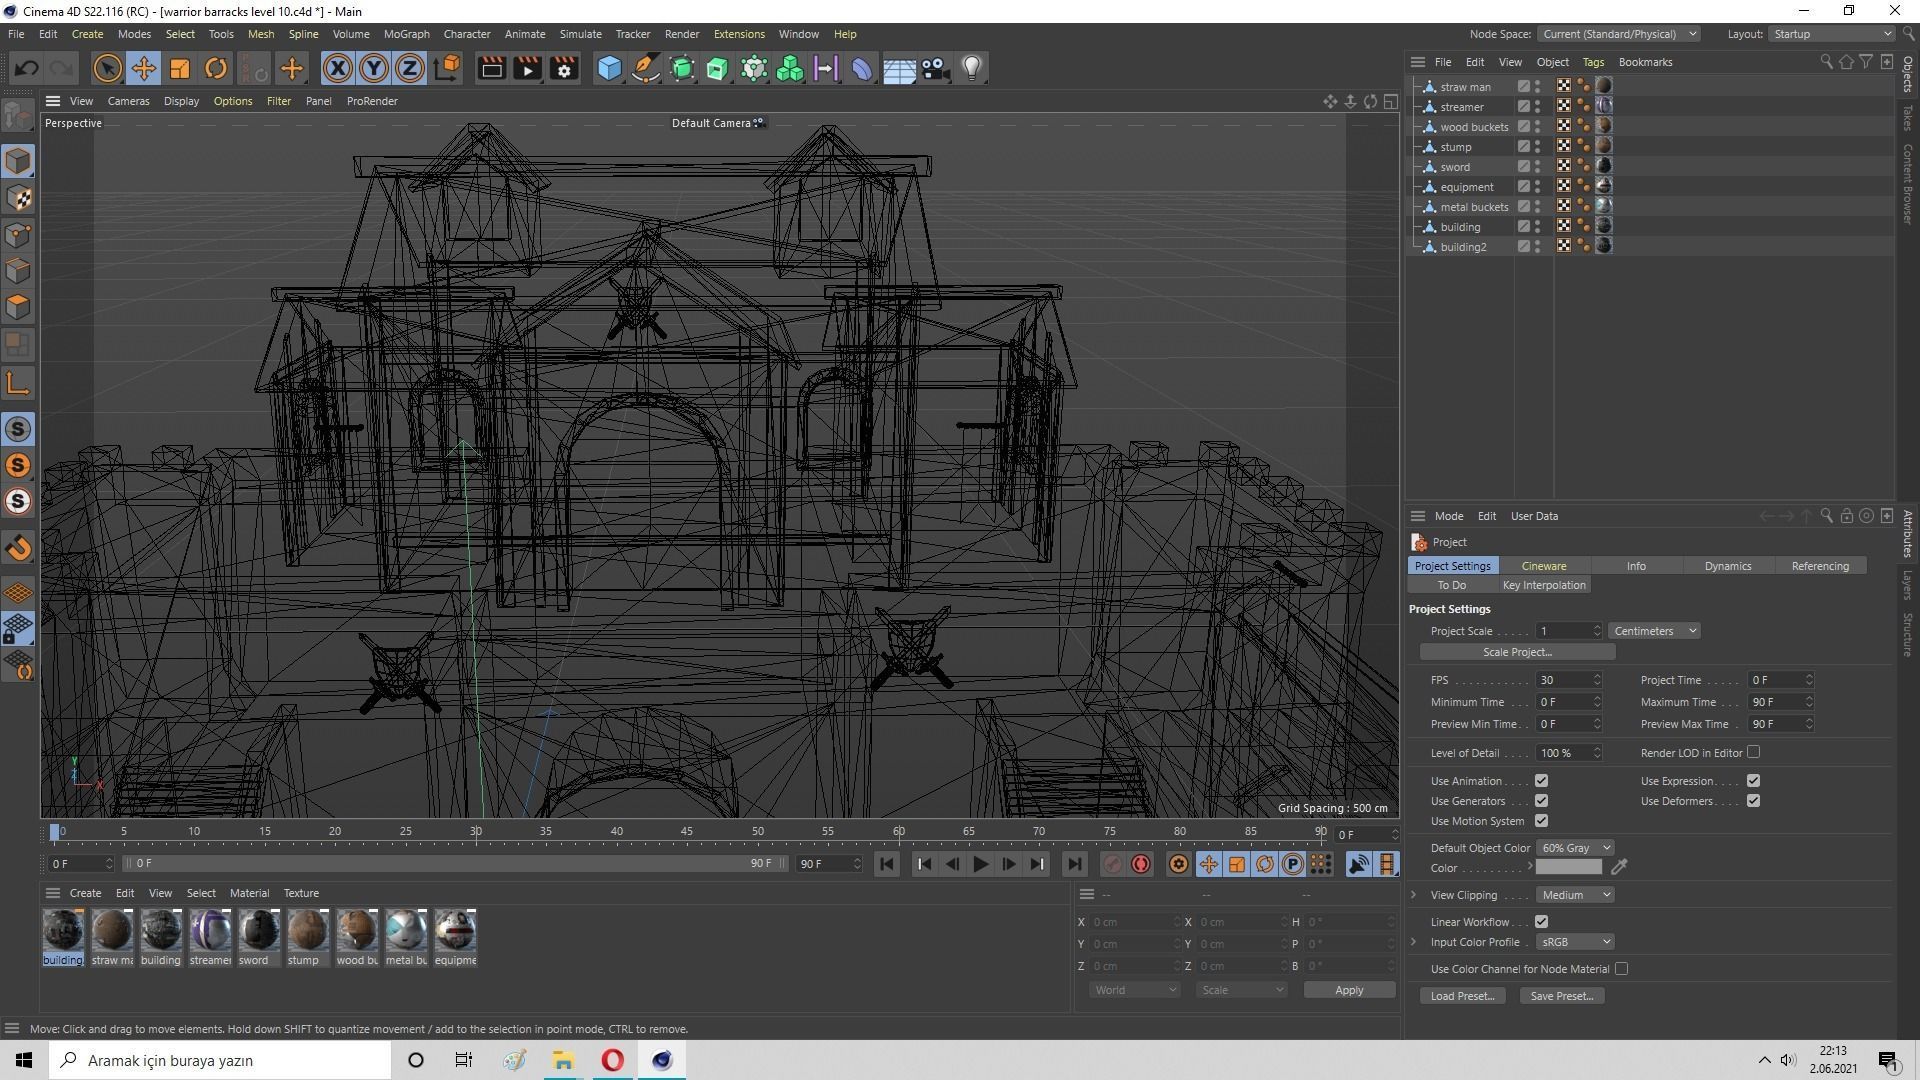
Task: Uncheck Use Motion System checkbox
Action: click(1541, 821)
